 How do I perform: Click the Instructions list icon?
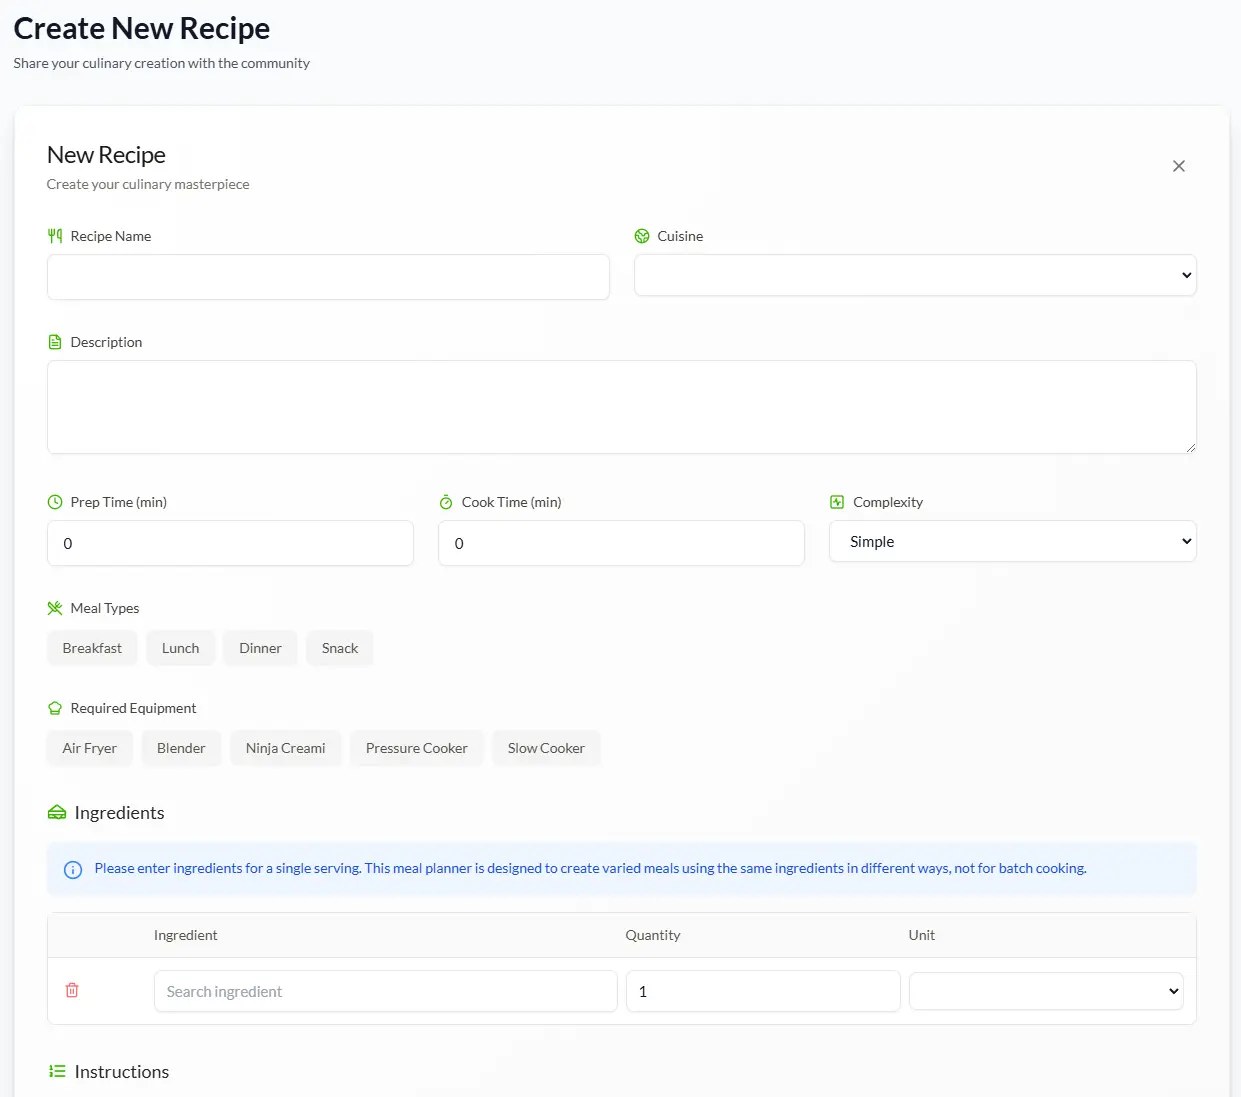pyautogui.click(x=57, y=1071)
